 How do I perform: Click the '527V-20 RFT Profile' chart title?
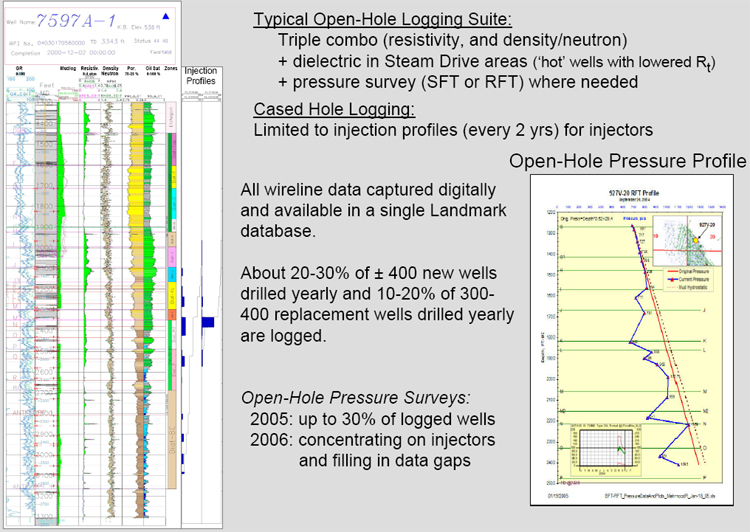pyautogui.click(x=633, y=193)
